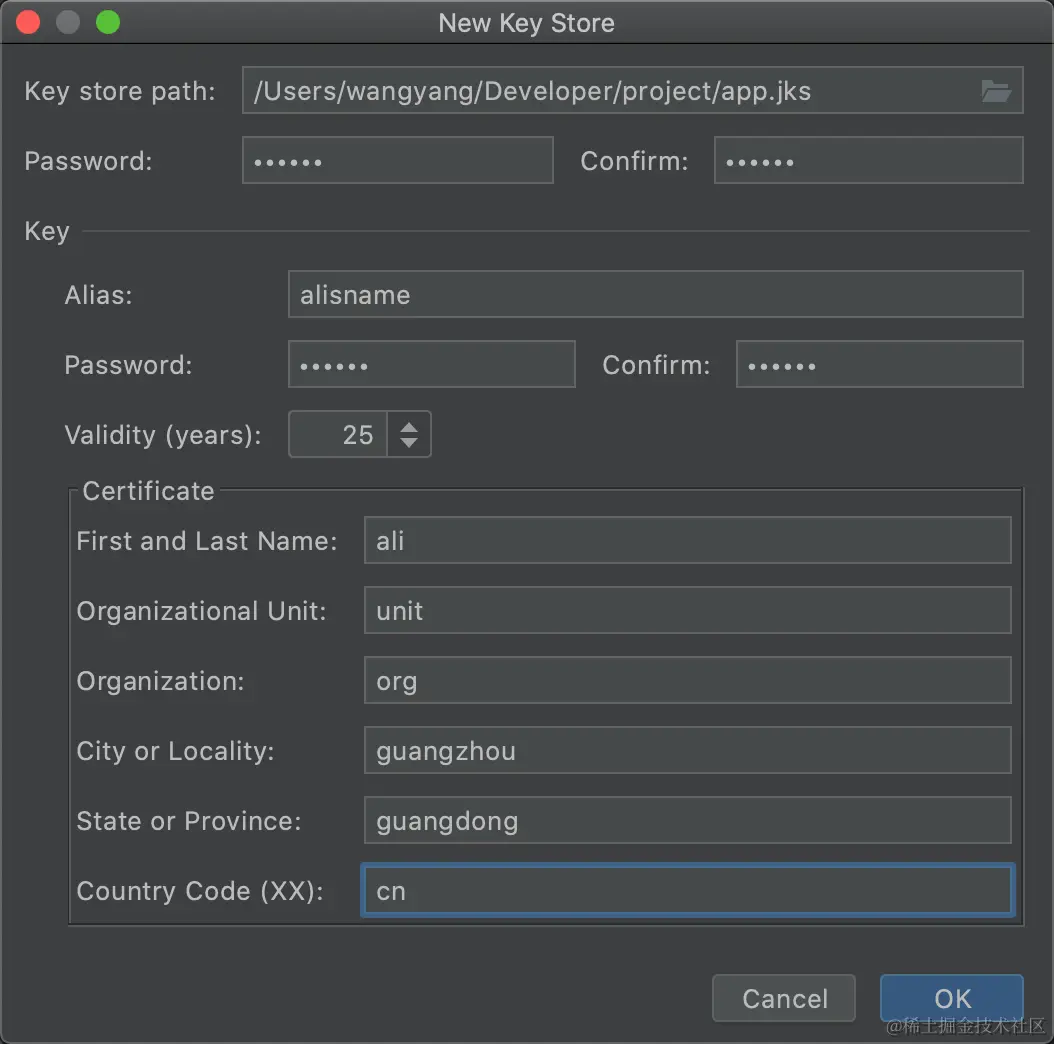Click the OK button

(x=951, y=998)
